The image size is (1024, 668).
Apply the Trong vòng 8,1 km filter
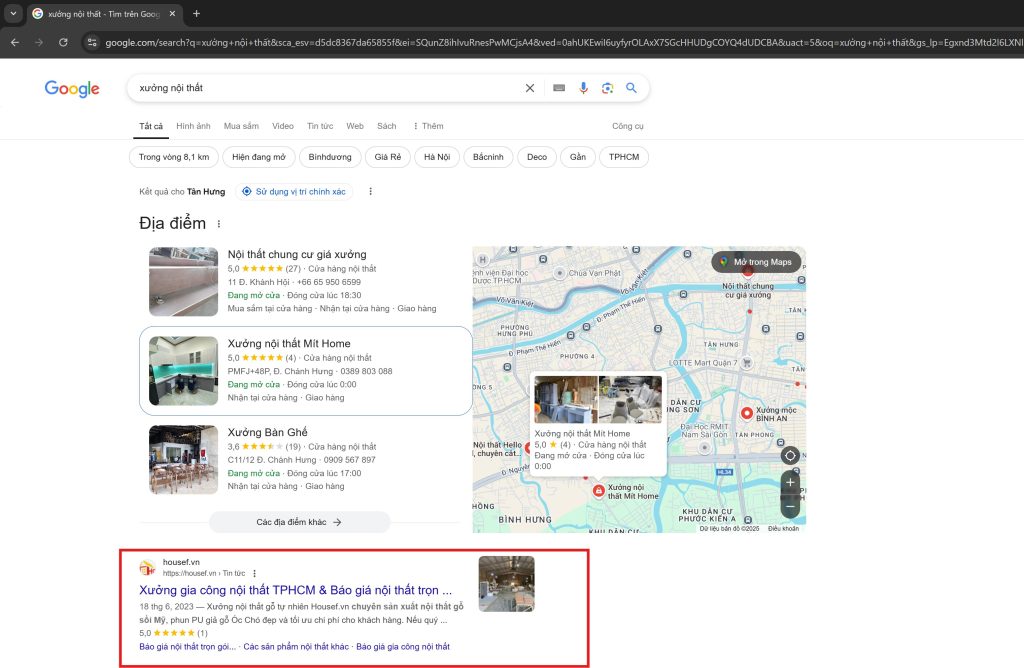(174, 157)
